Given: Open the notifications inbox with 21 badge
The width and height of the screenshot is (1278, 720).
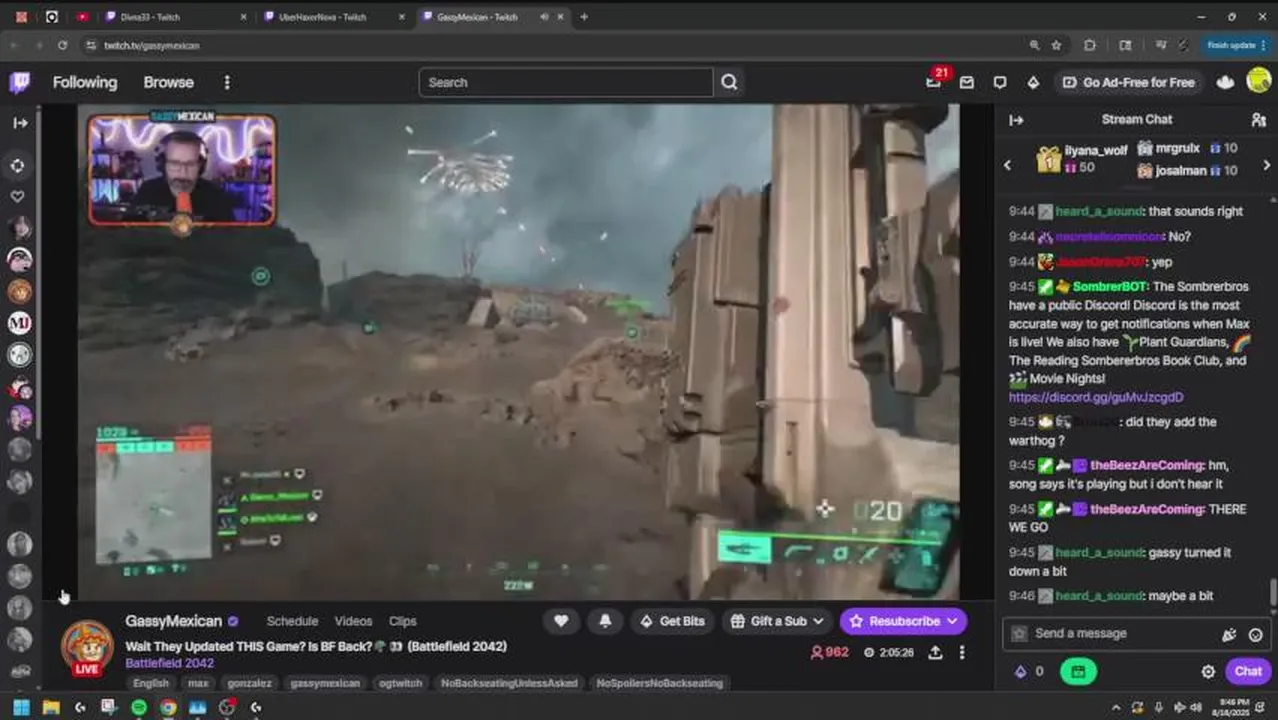Looking at the screenshot, I should click(x=934, y=81).
